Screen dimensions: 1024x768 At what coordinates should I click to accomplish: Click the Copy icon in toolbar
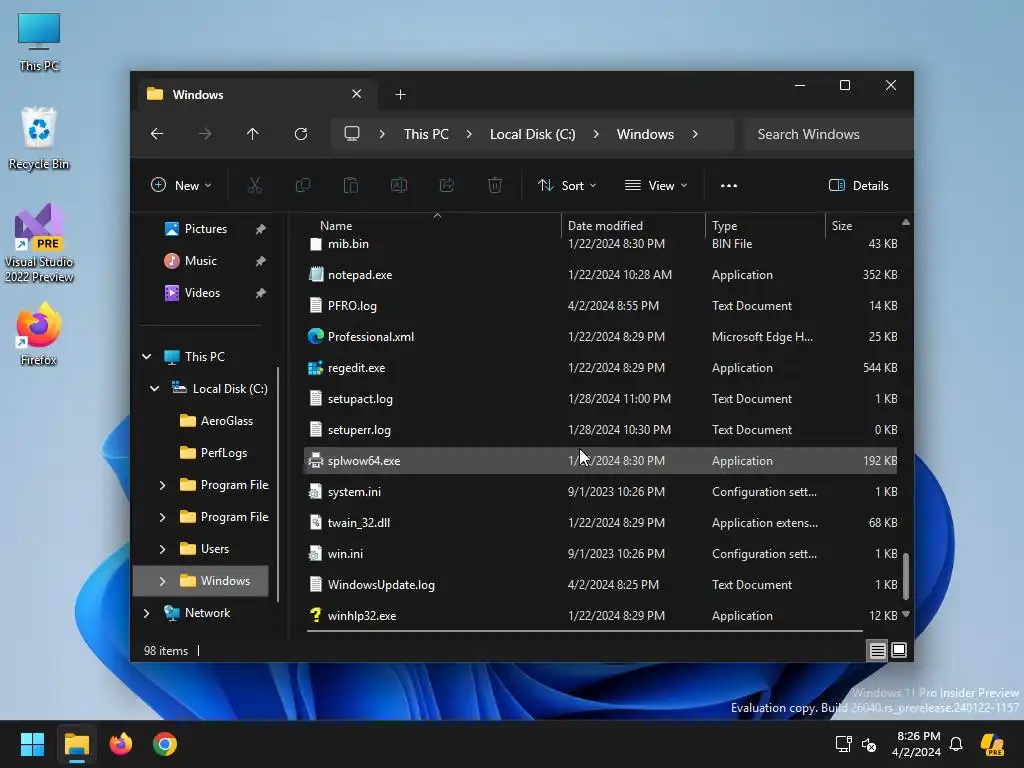(302, 185)
